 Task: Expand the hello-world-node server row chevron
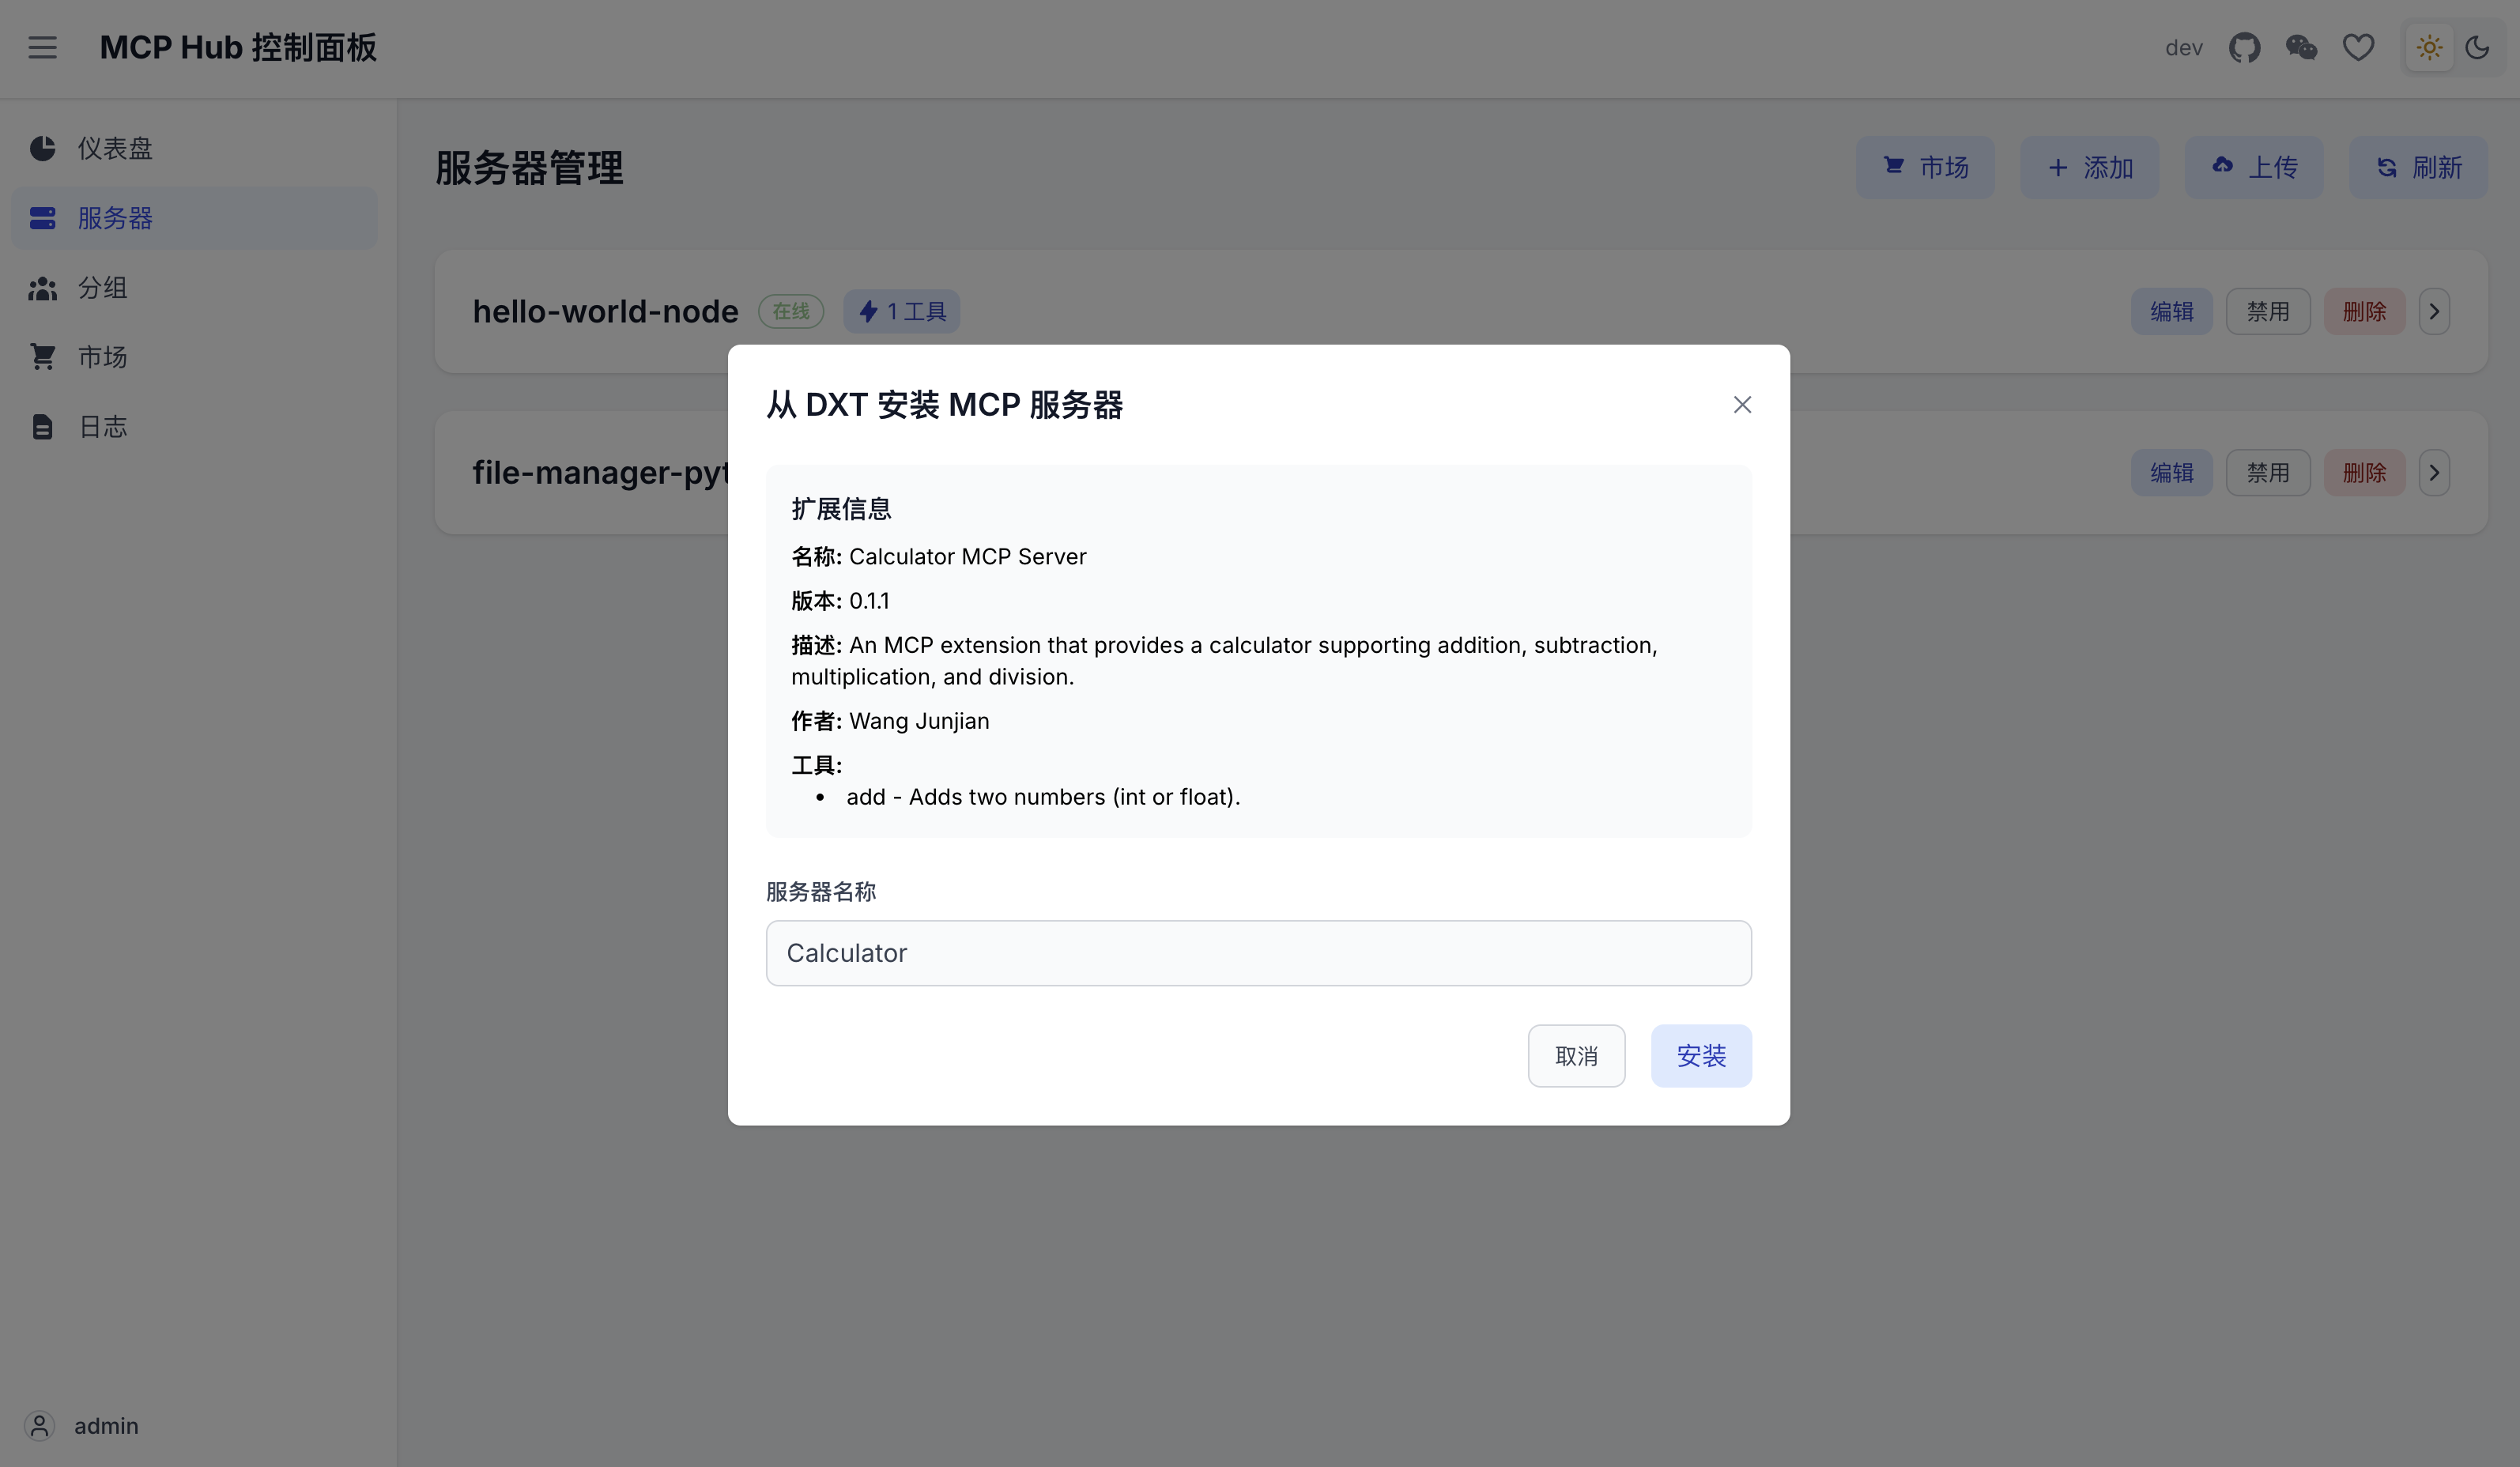click(x=2434, y=311)
